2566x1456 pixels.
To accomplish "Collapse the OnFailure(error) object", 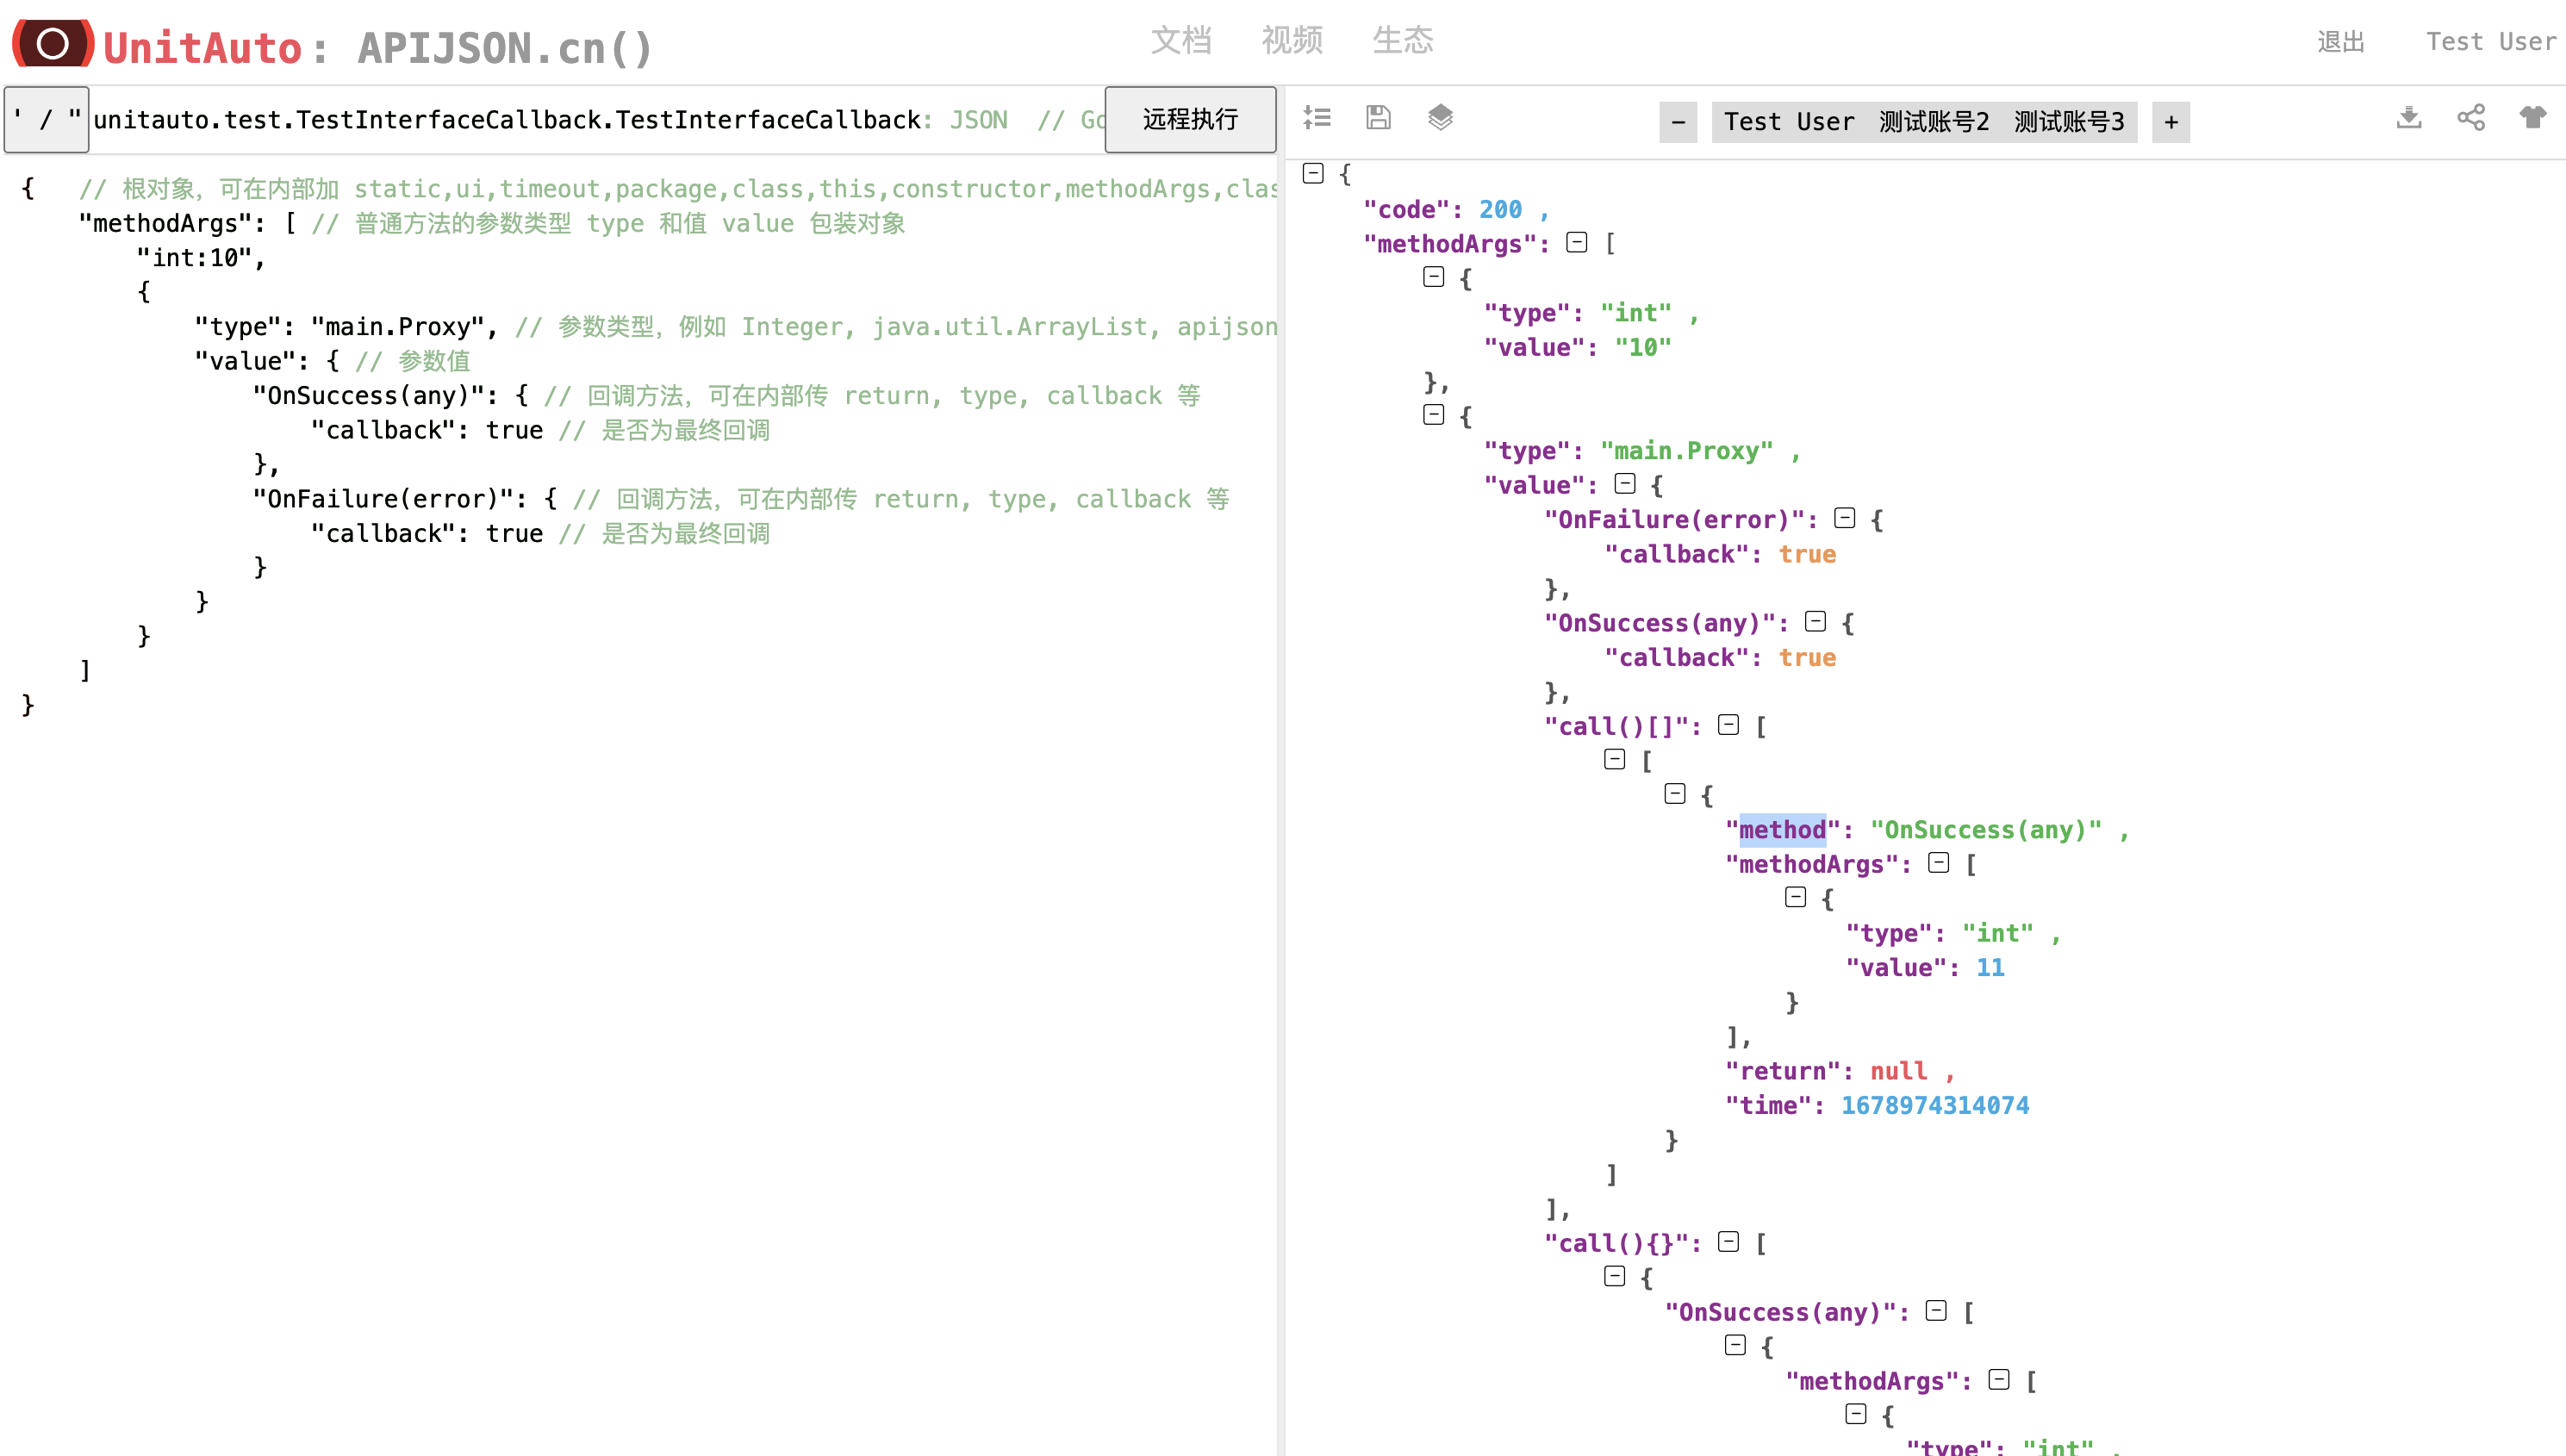I will point(1845,518).
